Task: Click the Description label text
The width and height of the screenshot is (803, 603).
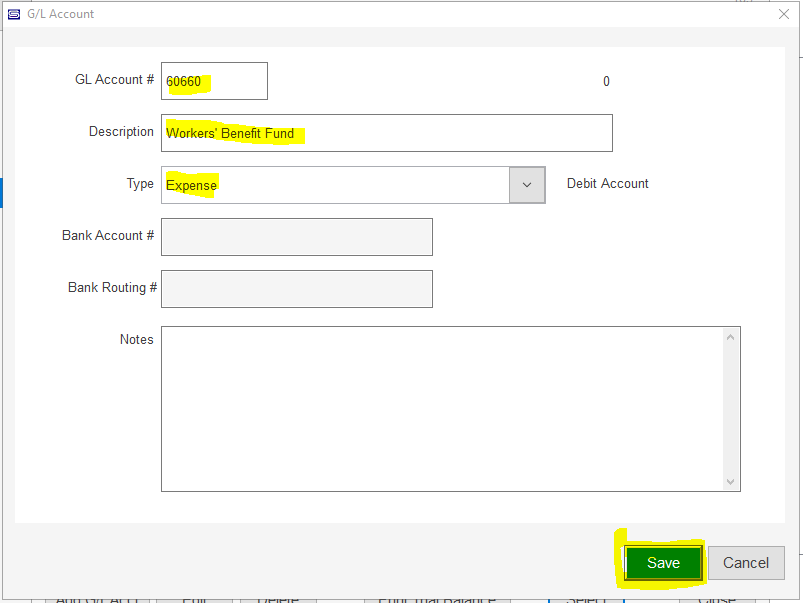Action: (x=121, y=132)
